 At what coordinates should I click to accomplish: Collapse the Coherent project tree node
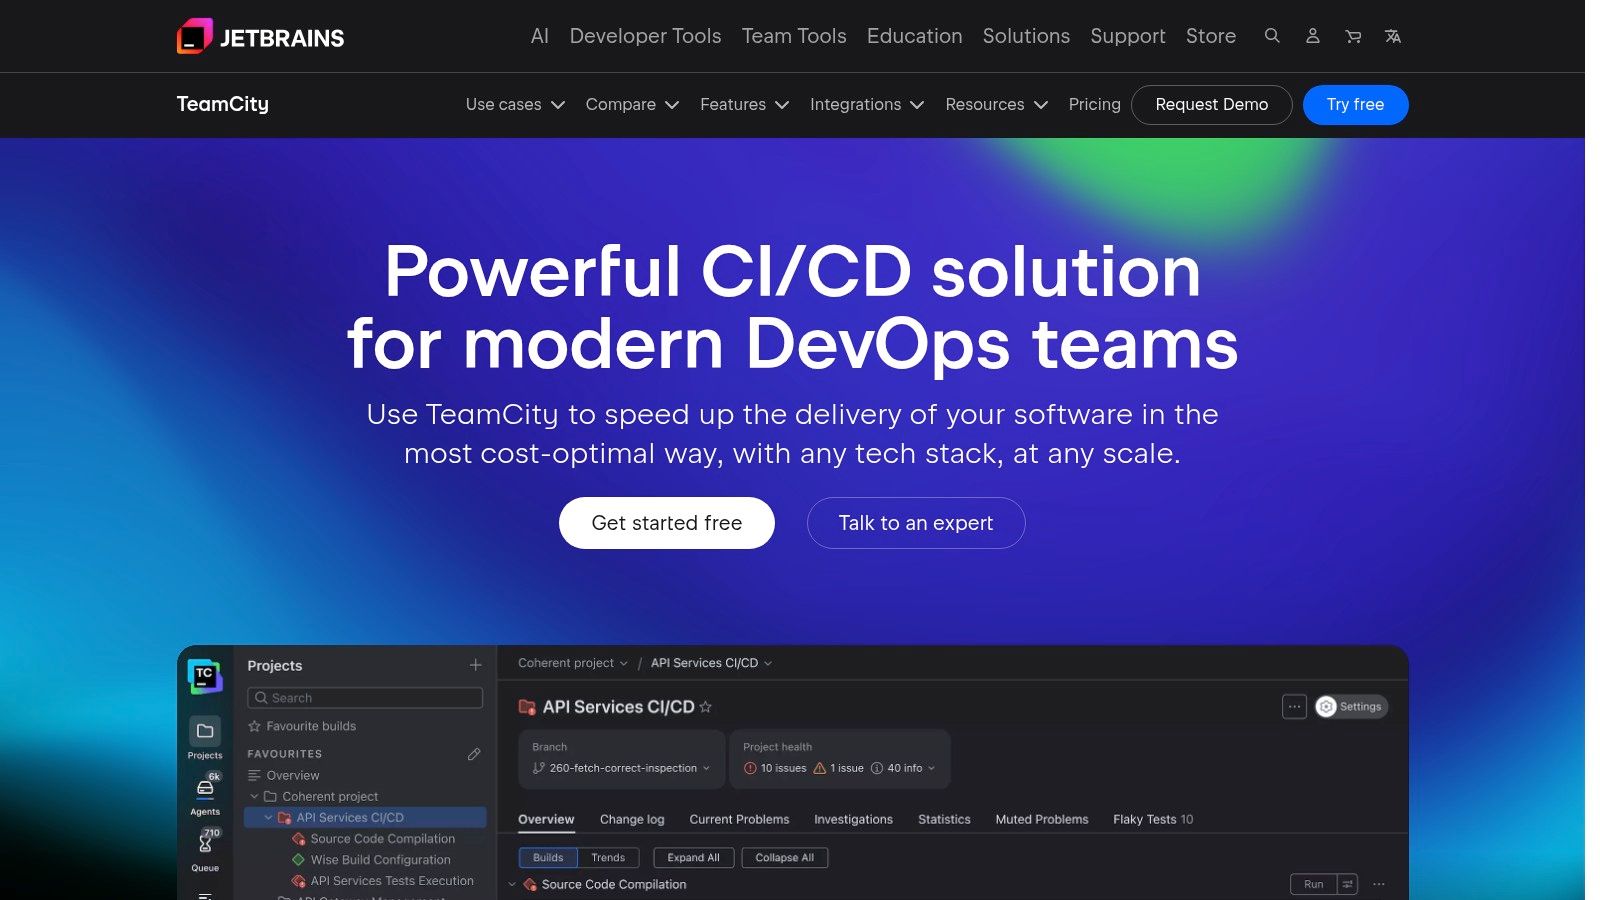[254, 796]
